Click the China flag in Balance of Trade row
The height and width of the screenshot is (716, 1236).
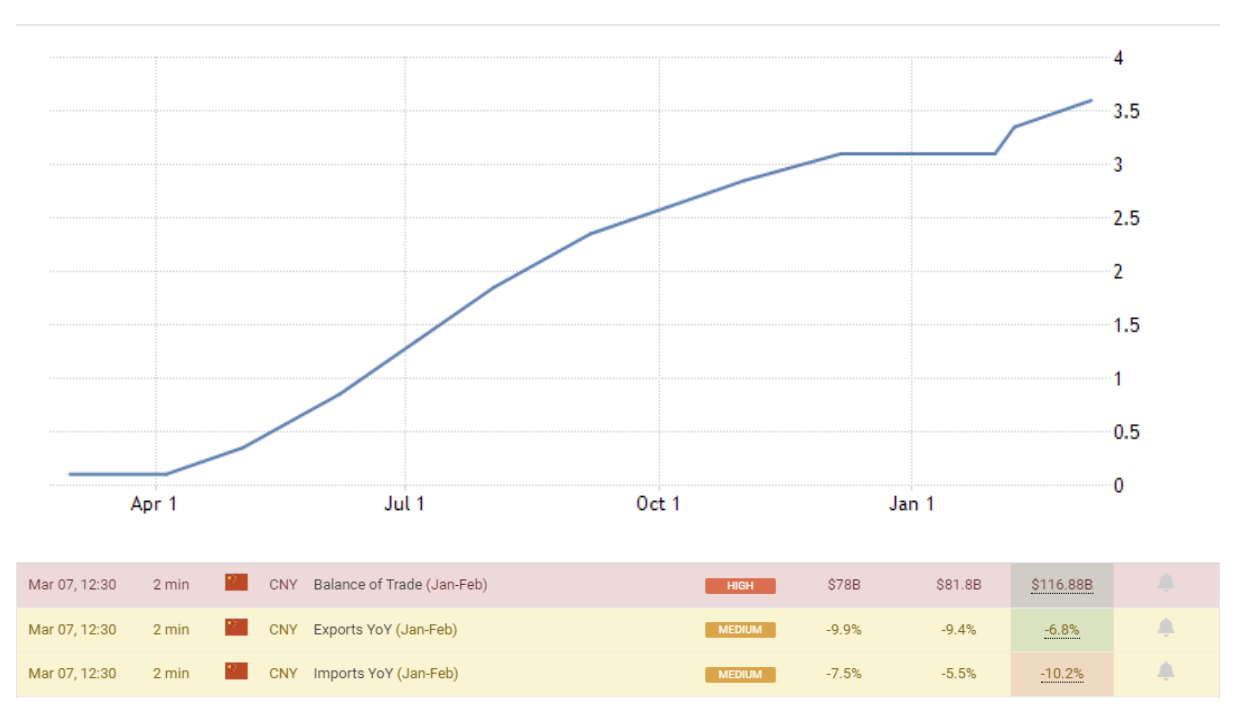pyautogui.click(x=236, y=583)
